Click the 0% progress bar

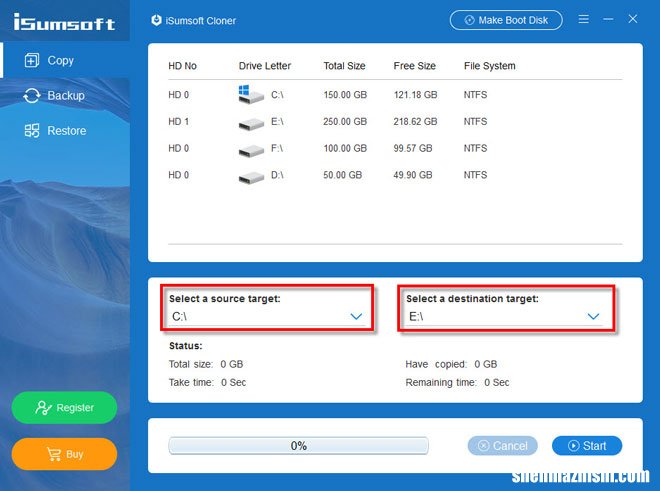(x=298, y=446)
